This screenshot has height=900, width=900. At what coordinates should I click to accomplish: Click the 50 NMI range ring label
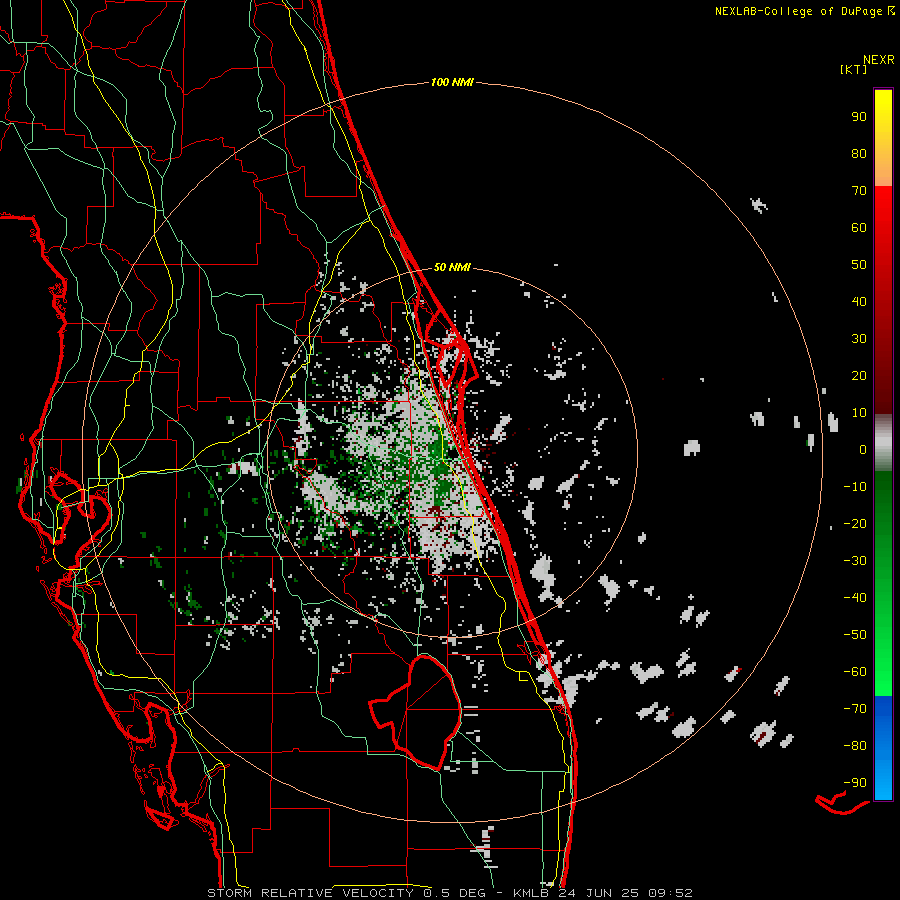(452, 267)
